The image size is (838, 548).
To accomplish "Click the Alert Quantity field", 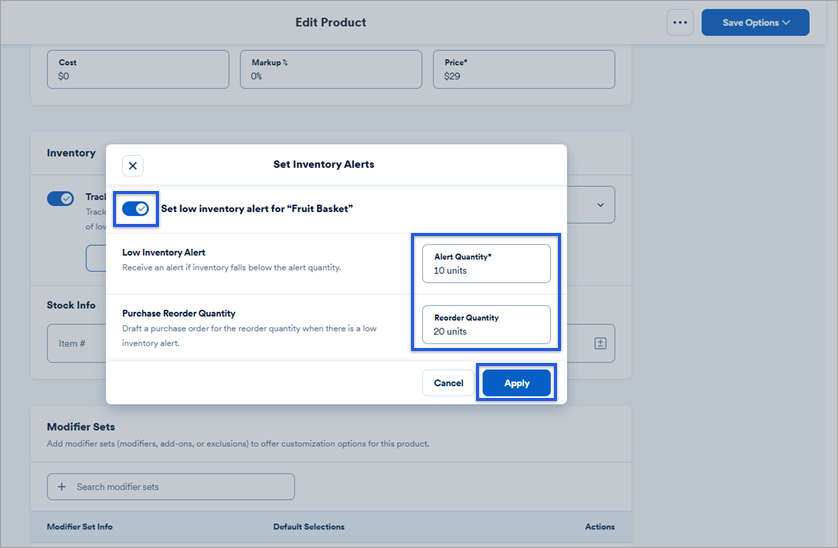I will (x=486, y=264).
